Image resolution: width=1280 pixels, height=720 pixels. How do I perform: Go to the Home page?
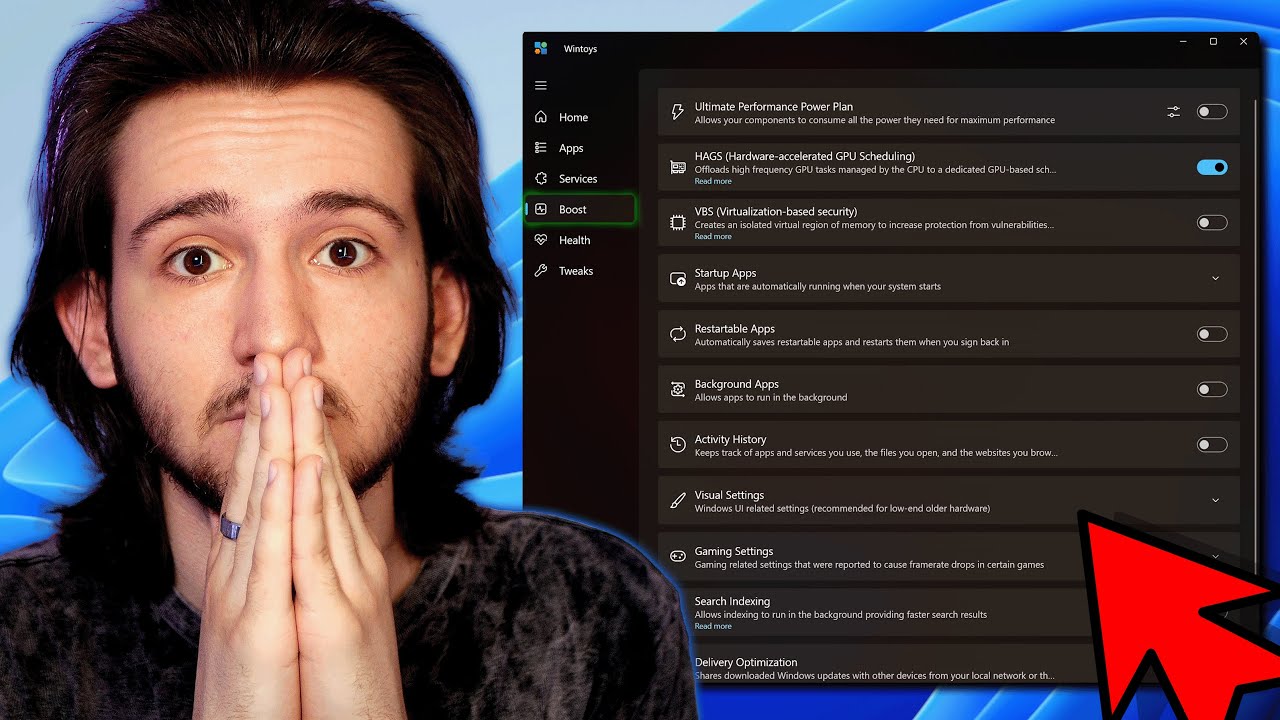point(579,117)
